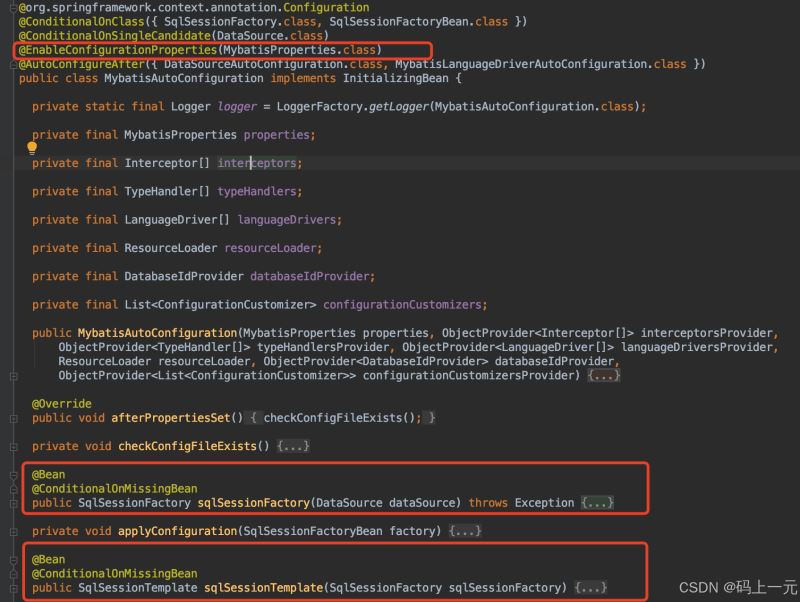This screenshot has width=800, height=602.
Task: Expand folded {...} body of applyConfiguration
Action: click(465, 531)
